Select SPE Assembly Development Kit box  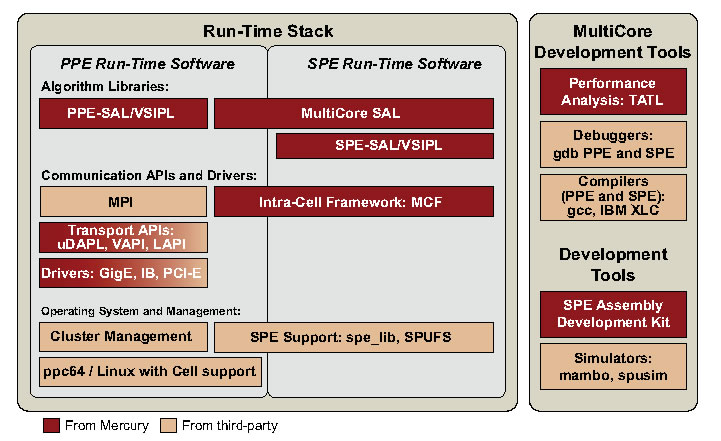[x=613, y=314]
